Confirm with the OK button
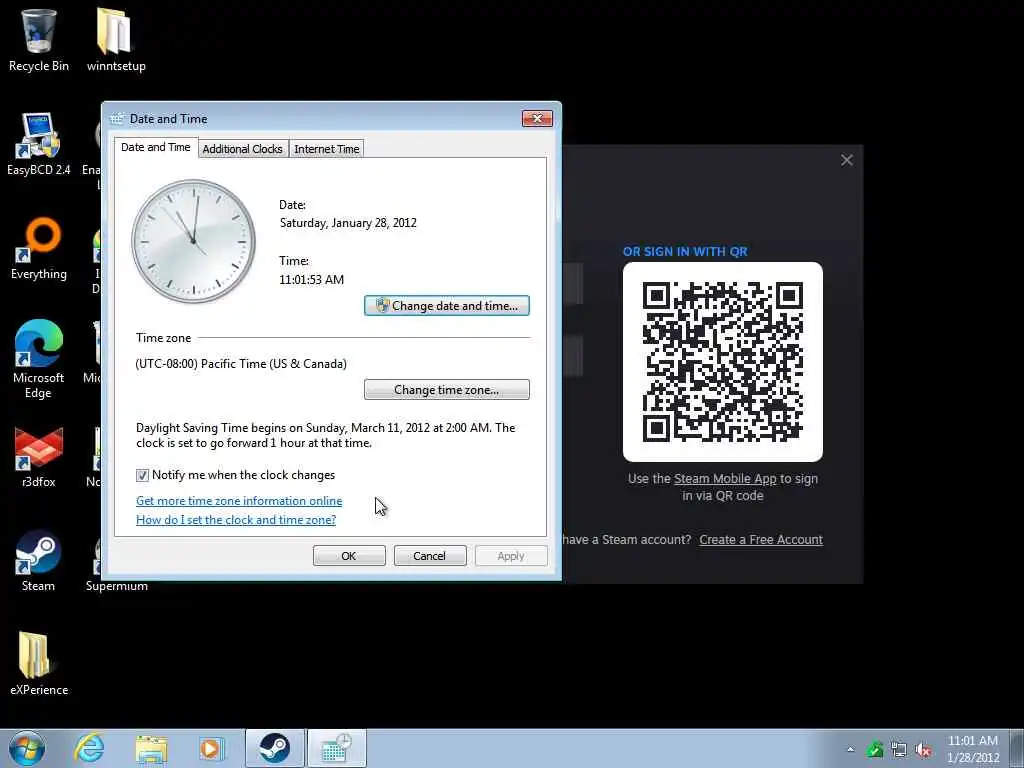The height and width of the screenshot is (768, 1024). [x=349, y=556]
